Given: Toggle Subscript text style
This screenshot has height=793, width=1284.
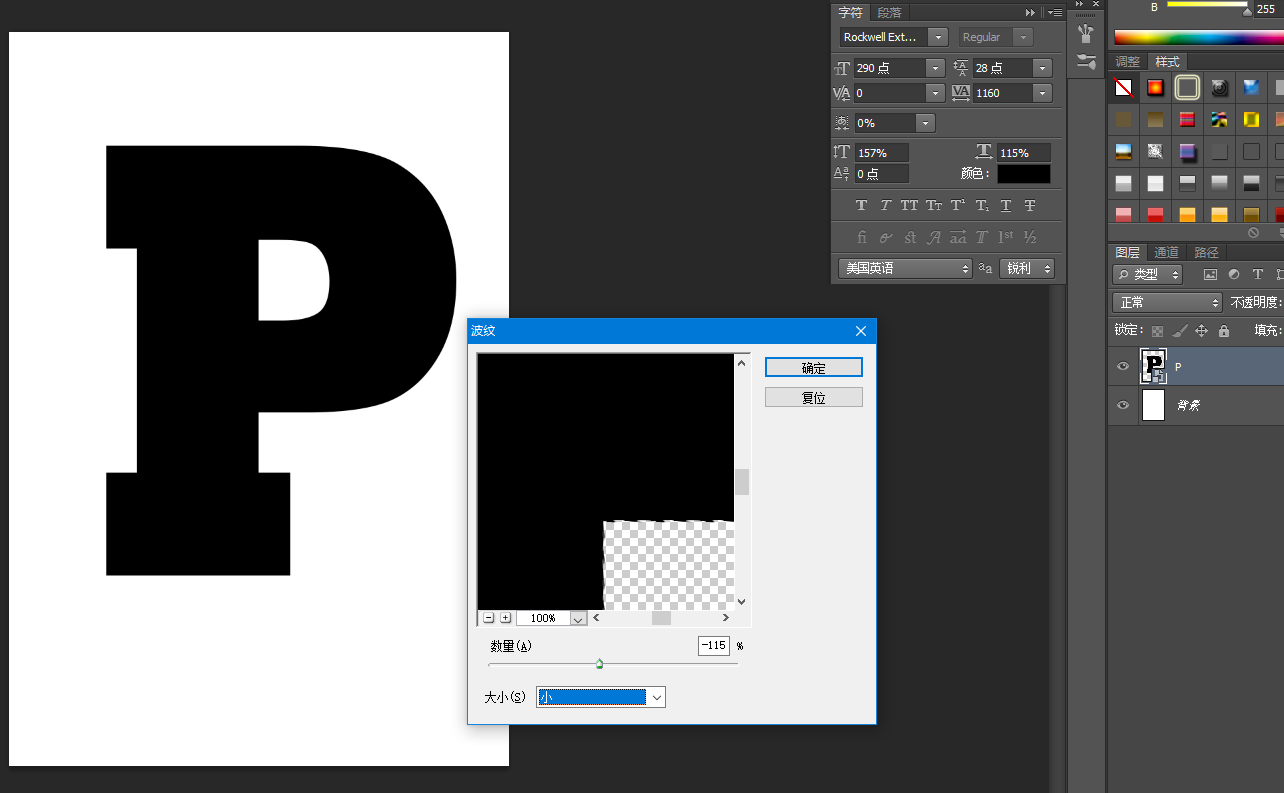Looking at the screenshot, I should [981, 205].
